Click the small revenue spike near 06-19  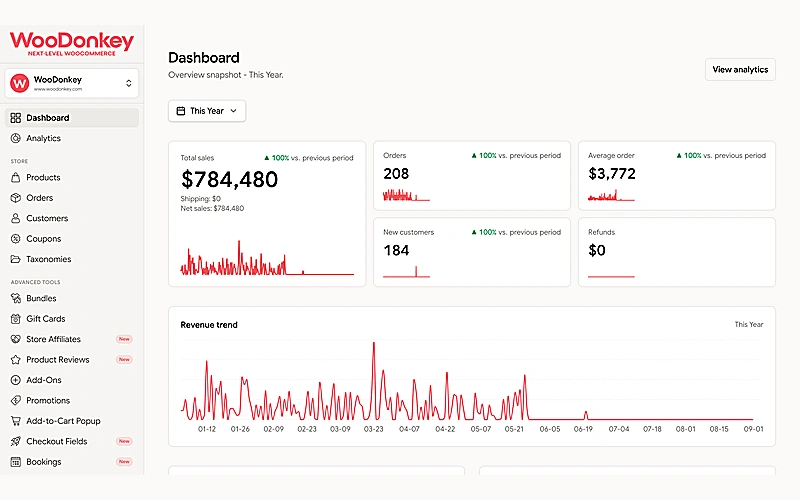click(x=586, y=415)
